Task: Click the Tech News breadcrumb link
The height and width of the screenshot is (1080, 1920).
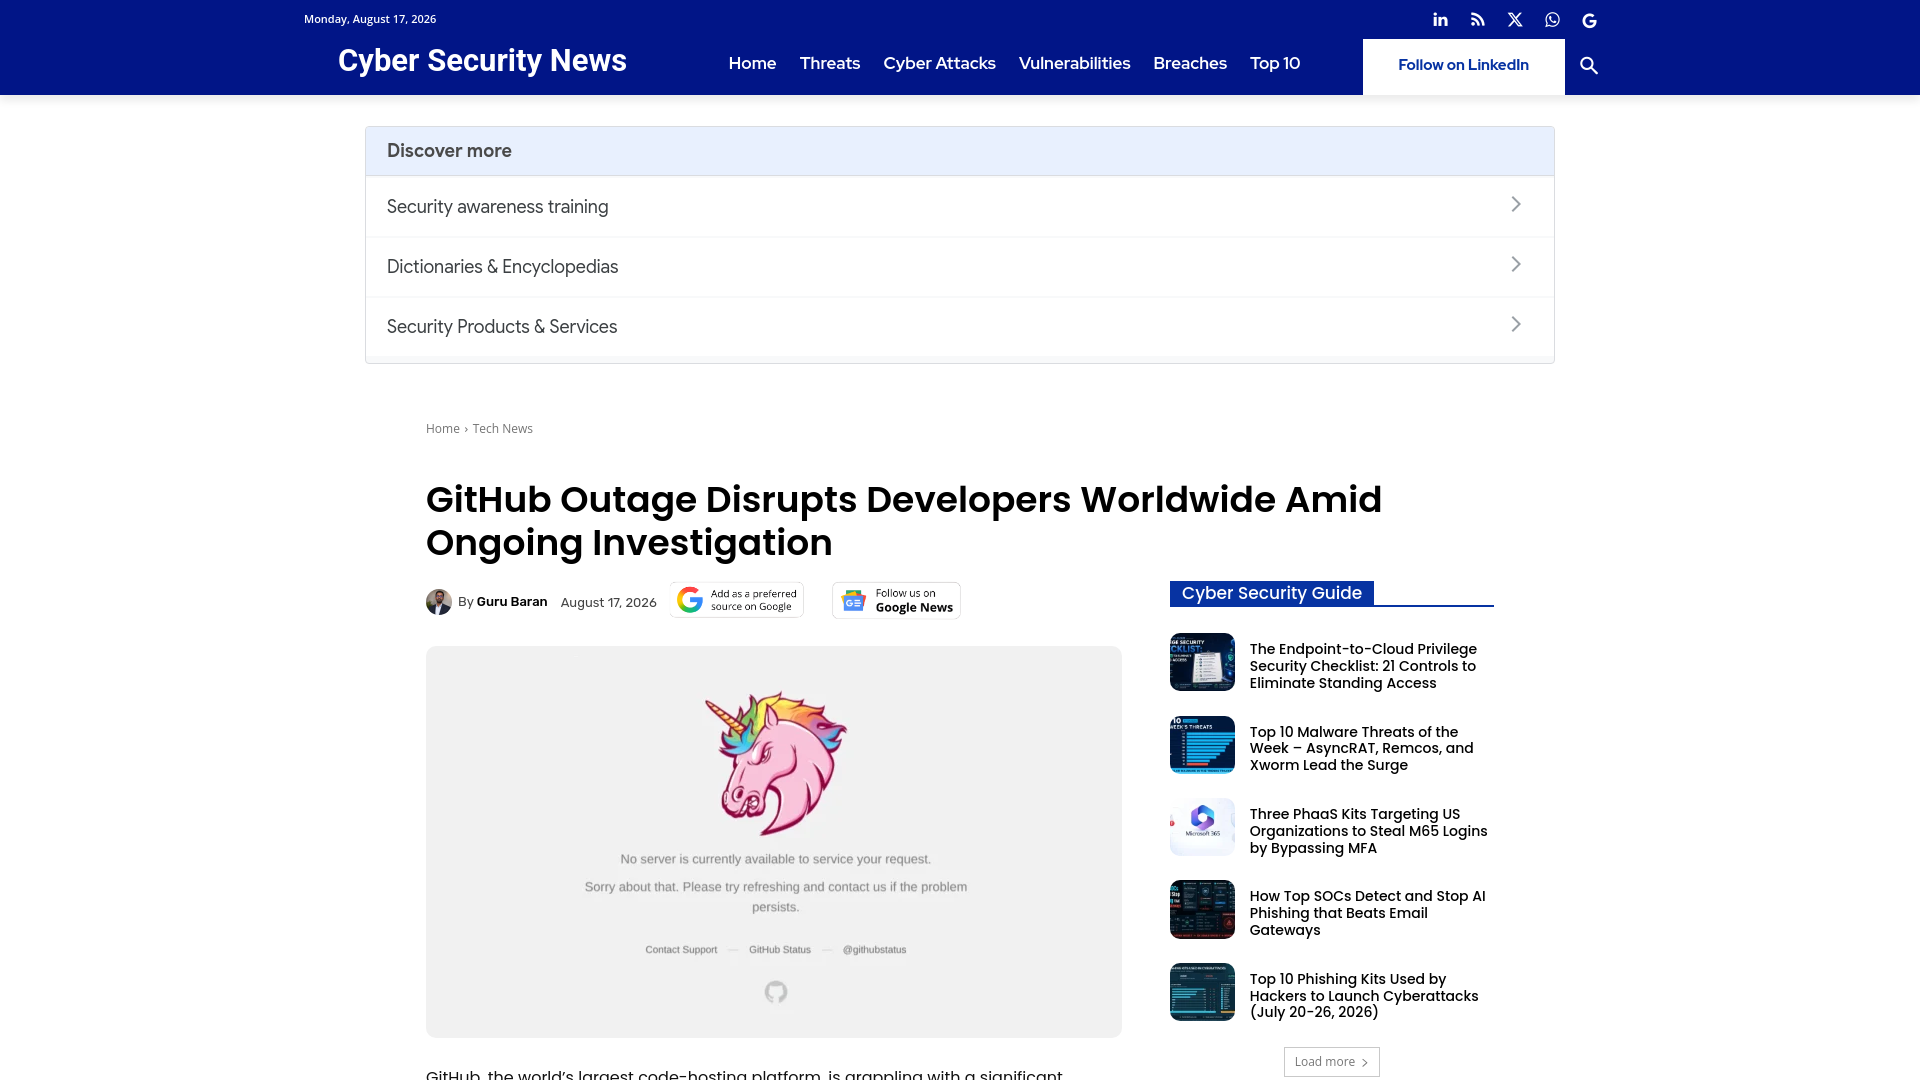Action: pos(502,429)
